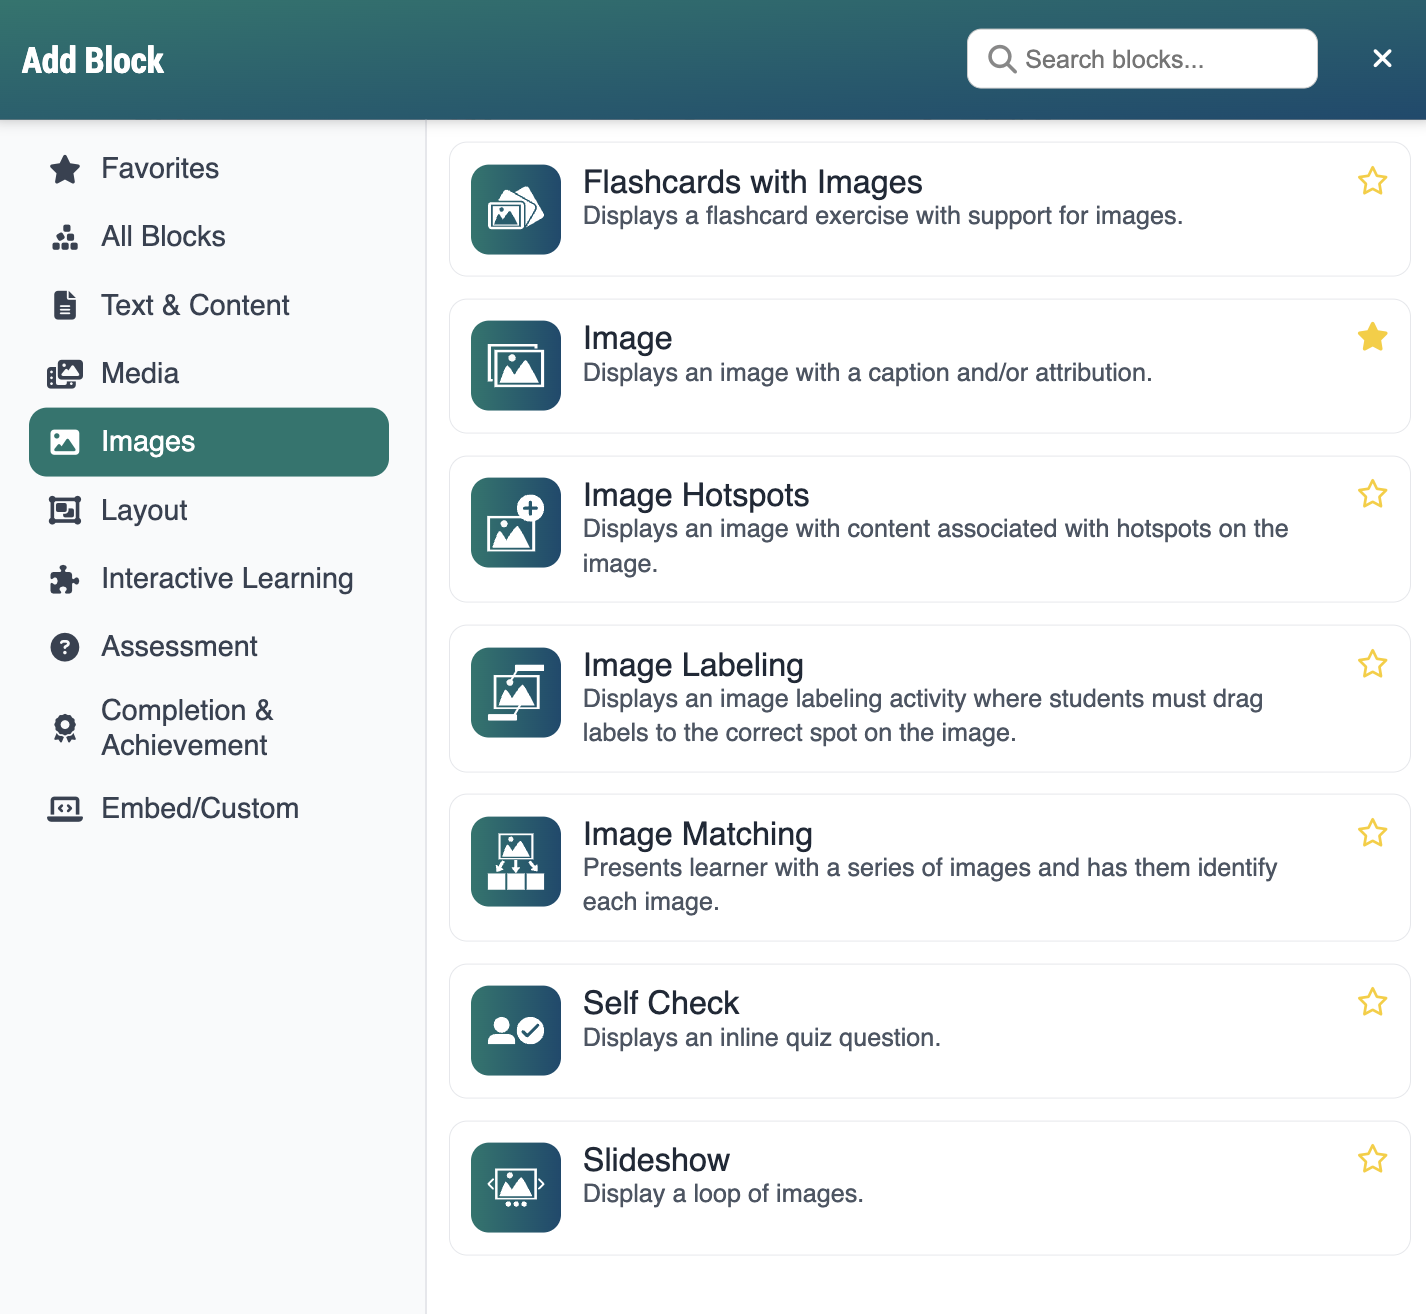Click the Embed/Custom laptop code icon
This screenshot has width=1426, height=1314.
point(65,808)
